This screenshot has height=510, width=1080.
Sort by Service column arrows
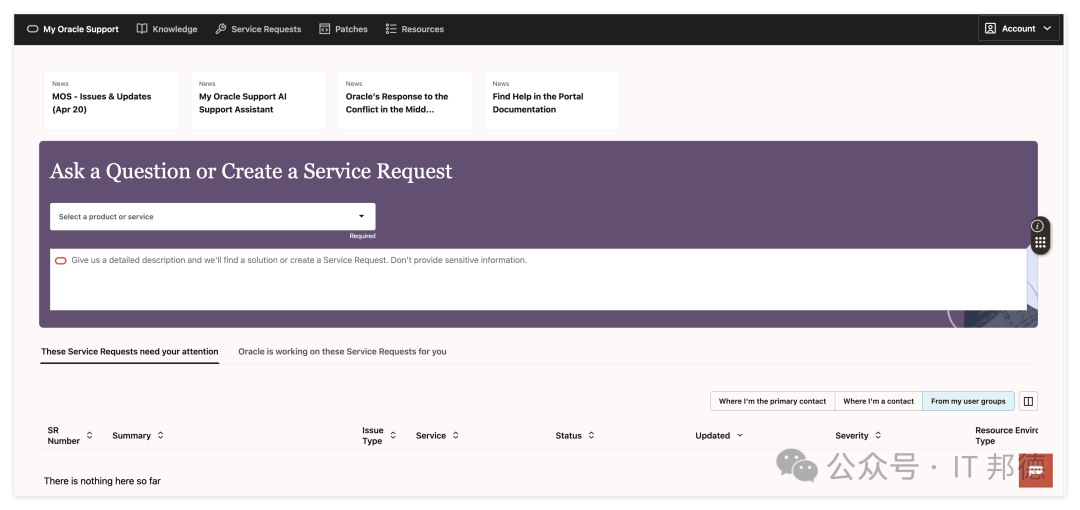point(456,436)
